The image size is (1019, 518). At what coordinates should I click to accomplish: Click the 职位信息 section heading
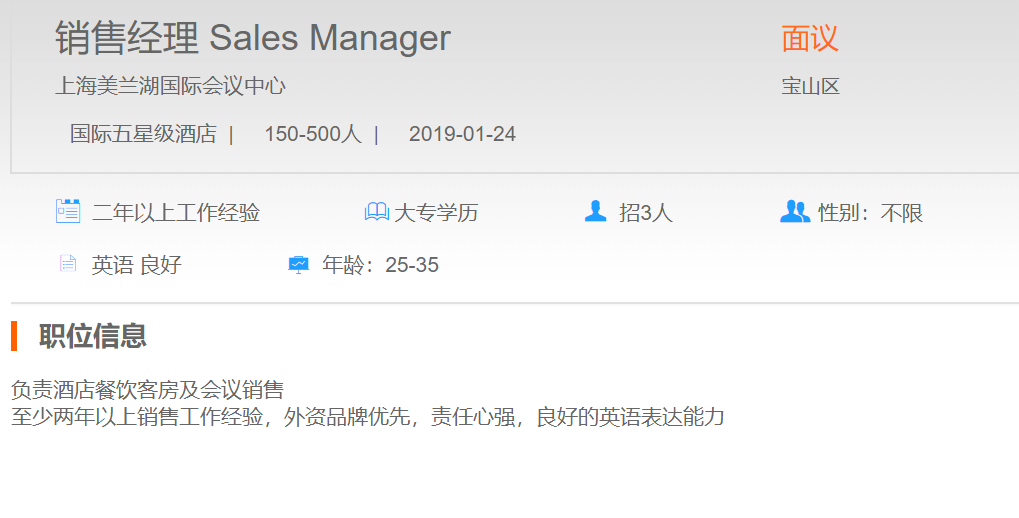click(93, 336)
